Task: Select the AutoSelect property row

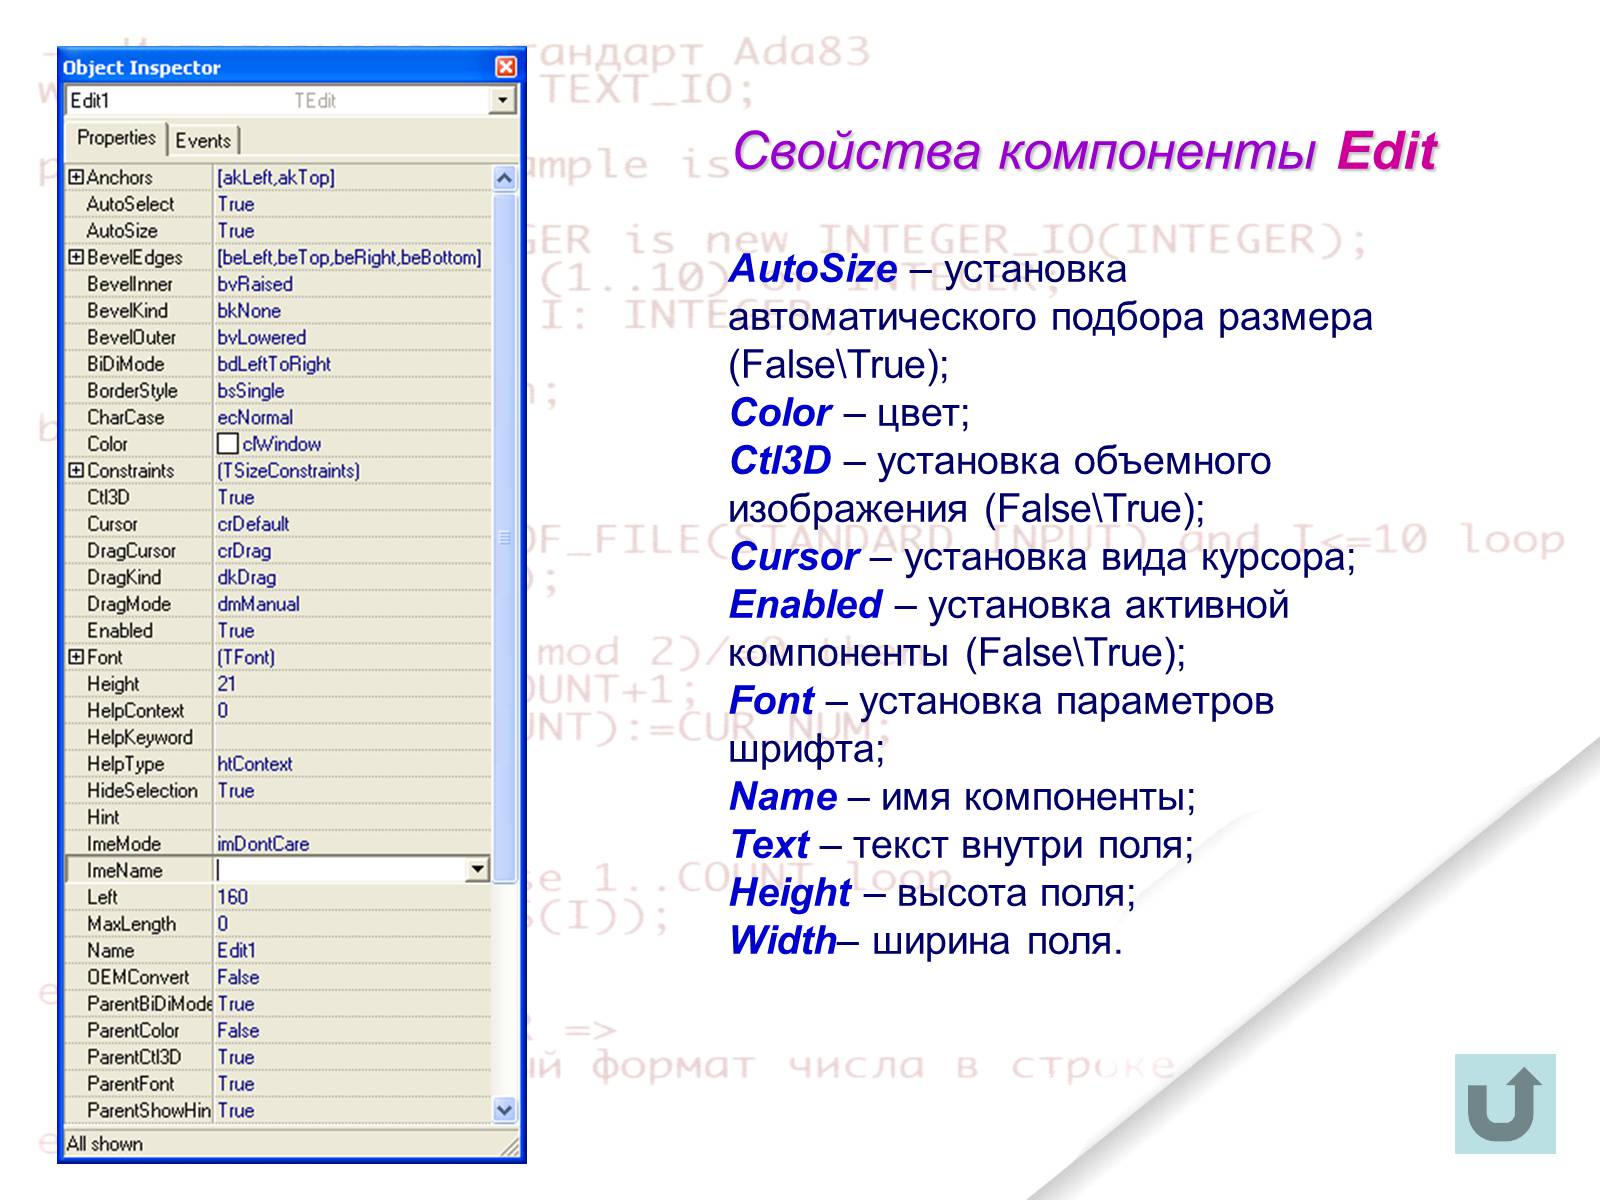Action: pyautogui.click(x=278, y=204)
